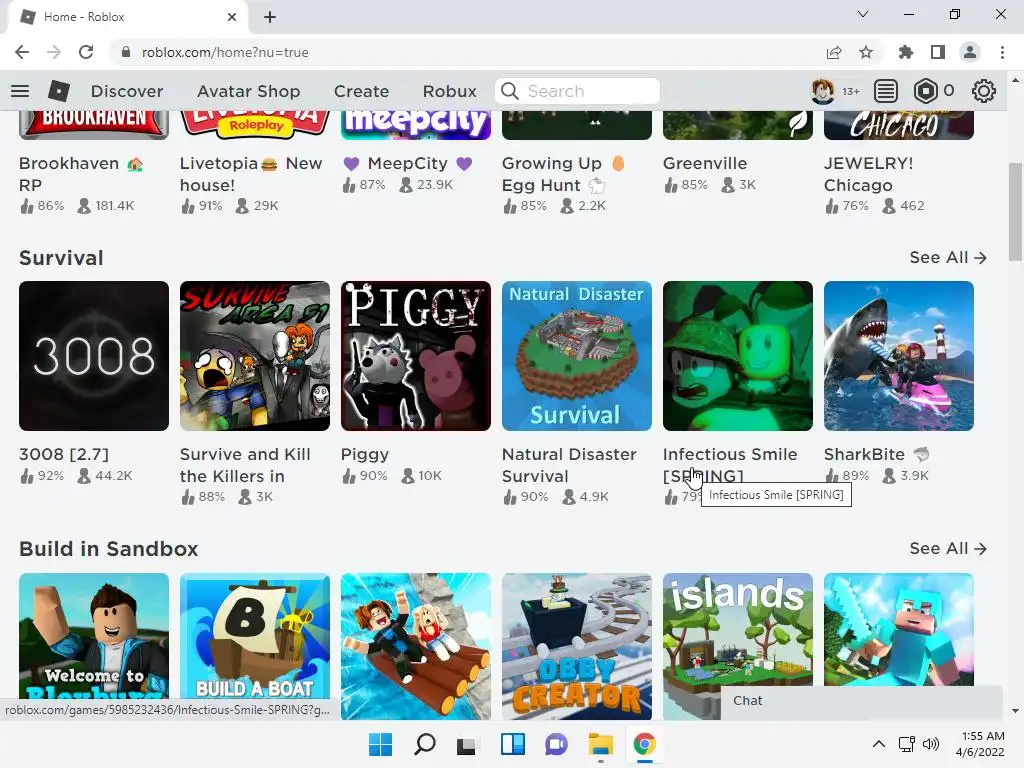This screenshot has height=768, width=1024.
Task: Click the site lock icon in address bar
Action: point(126,52)
